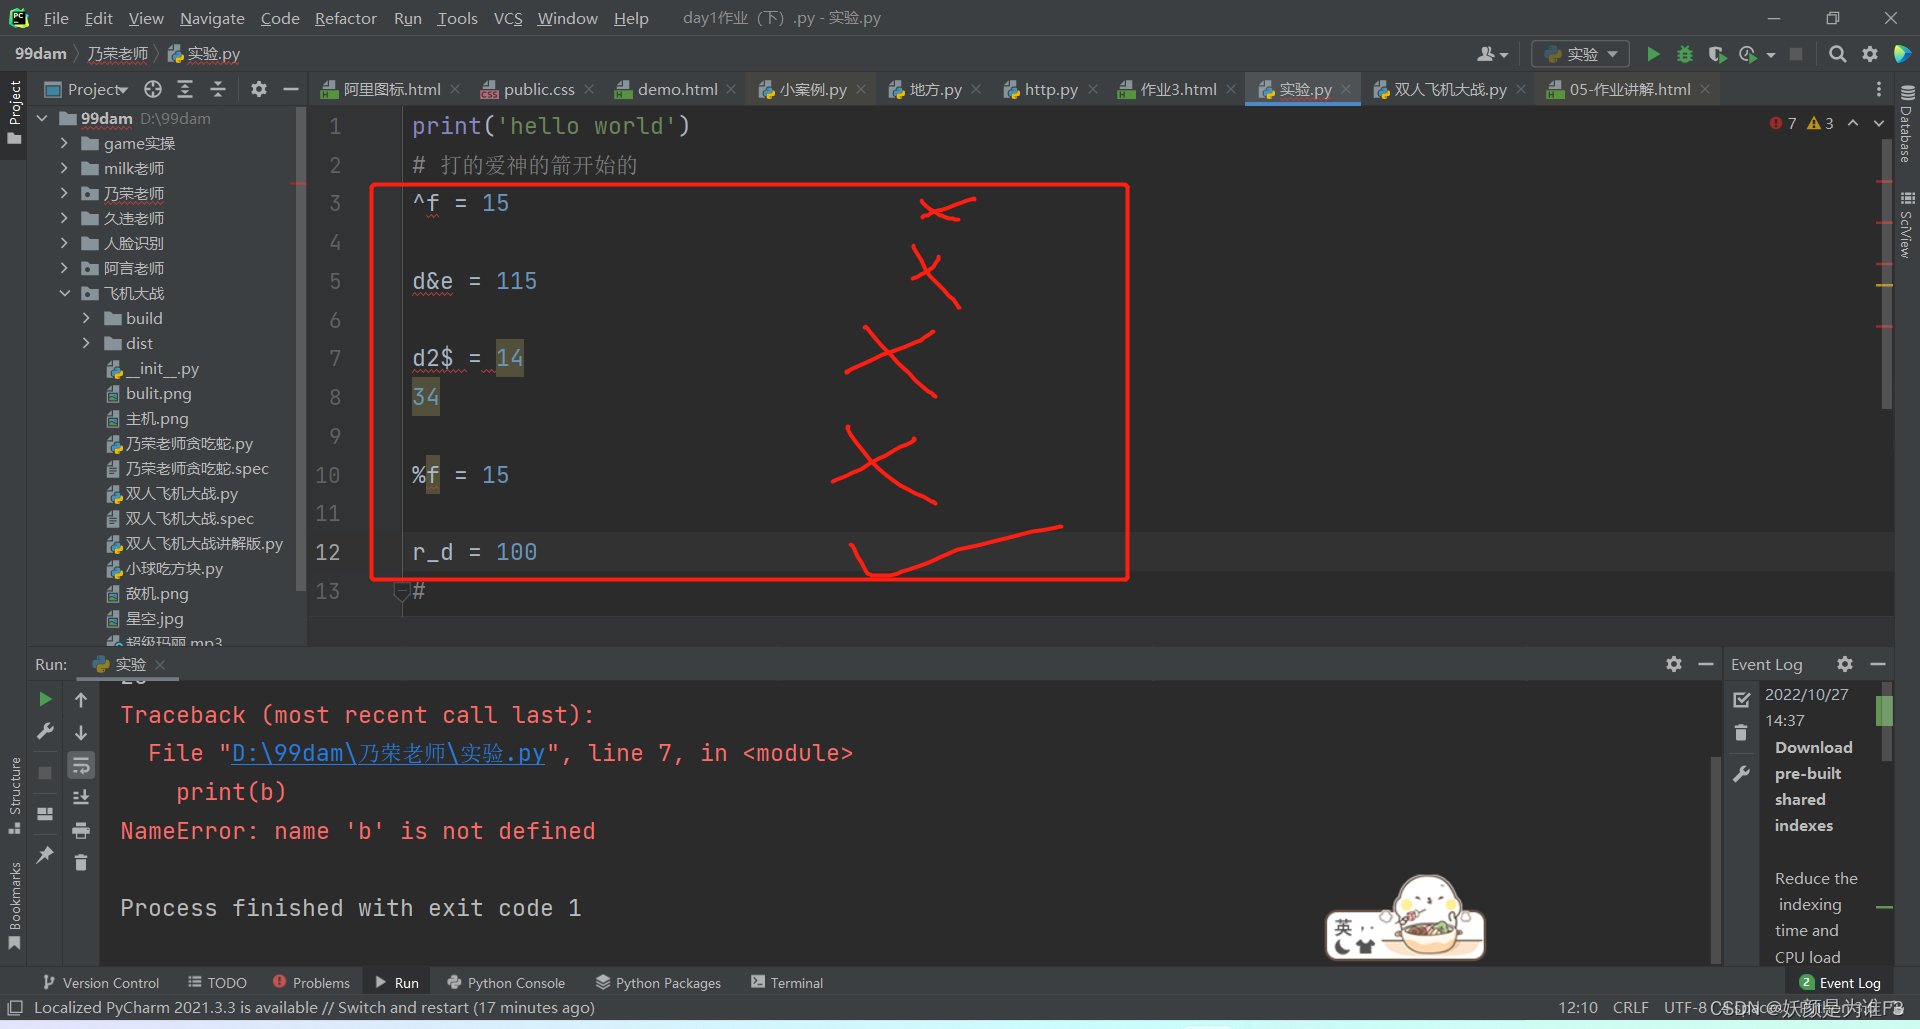Open the Python Console tool window
This screenshot has width=1920, height=1029.
[x=506, y=983]
